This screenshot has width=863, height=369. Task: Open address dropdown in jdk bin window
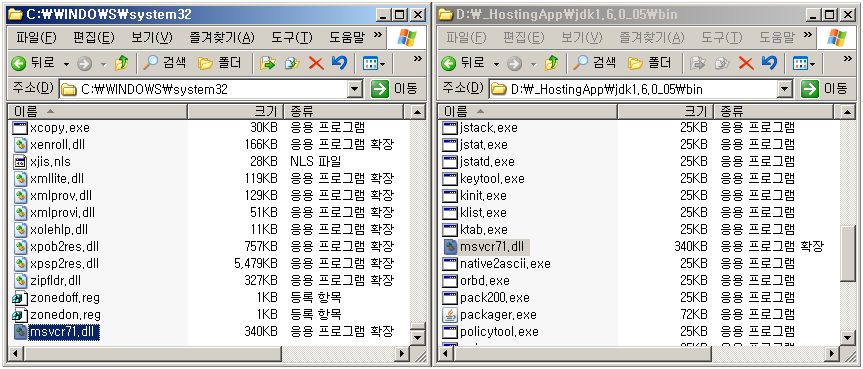point(784,89)
